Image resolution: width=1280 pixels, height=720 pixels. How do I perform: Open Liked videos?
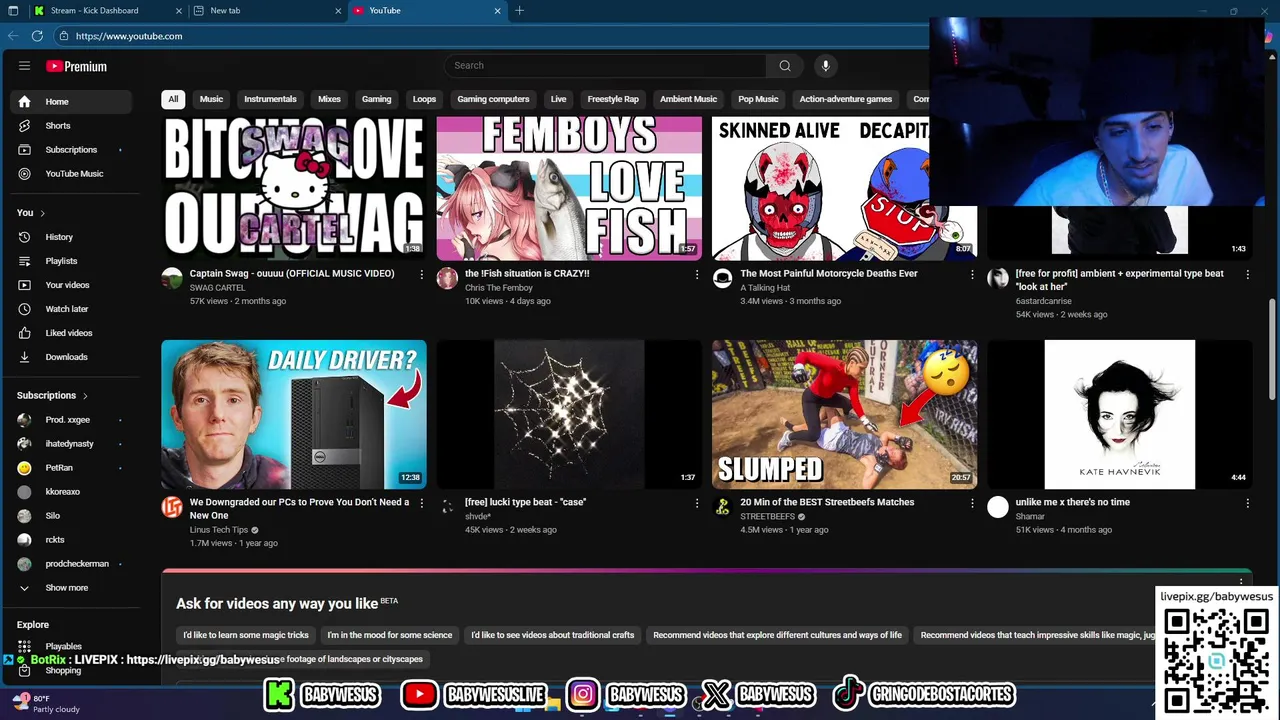(71, 333)
